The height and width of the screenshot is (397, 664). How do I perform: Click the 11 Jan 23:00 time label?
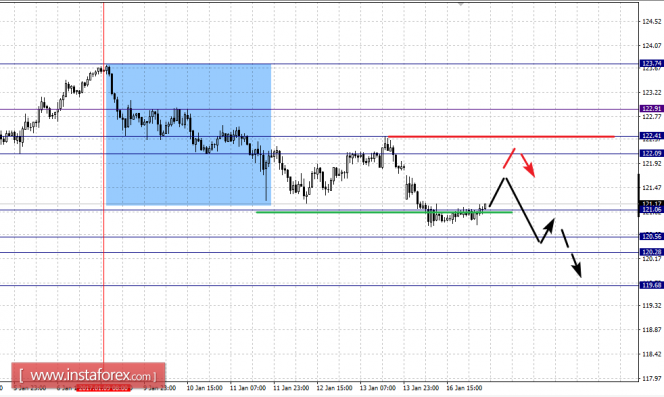291,388
